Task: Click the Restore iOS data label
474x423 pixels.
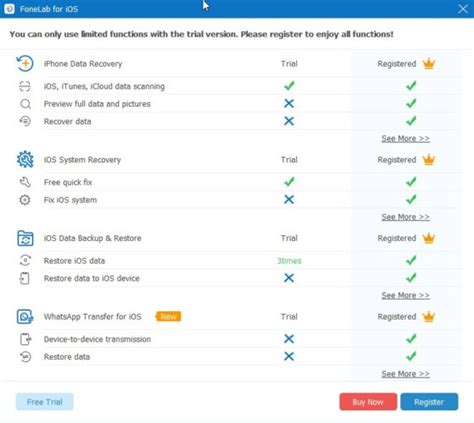Action: pos(74,261)
